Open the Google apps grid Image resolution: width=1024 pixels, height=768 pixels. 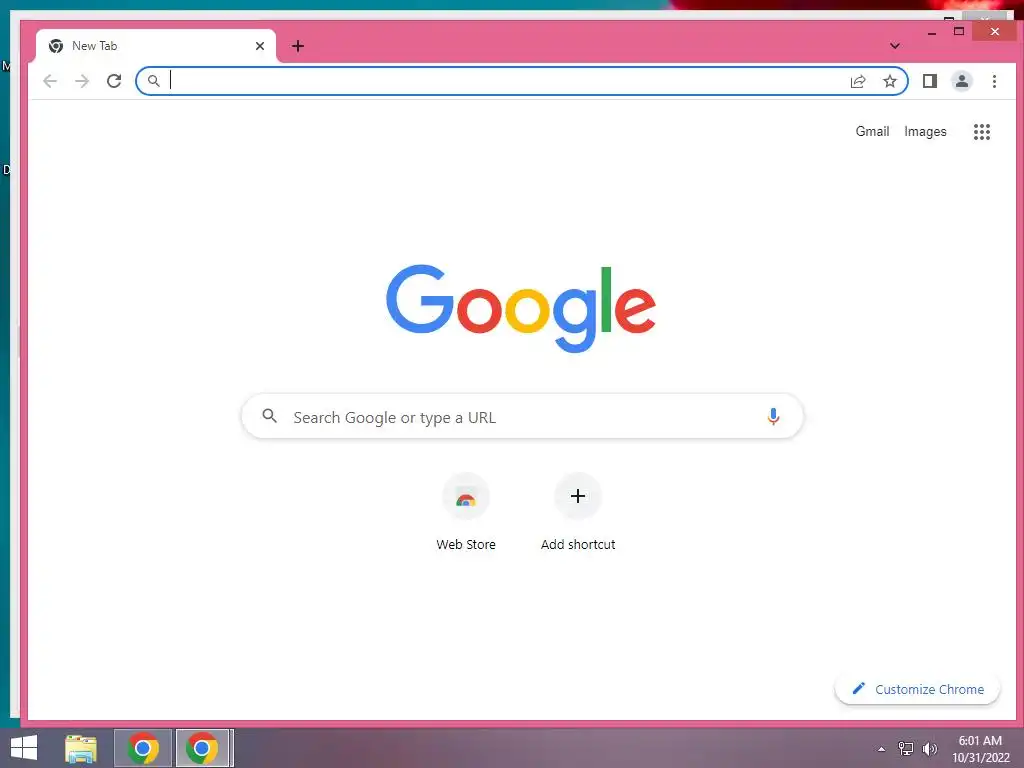[982, 132]
